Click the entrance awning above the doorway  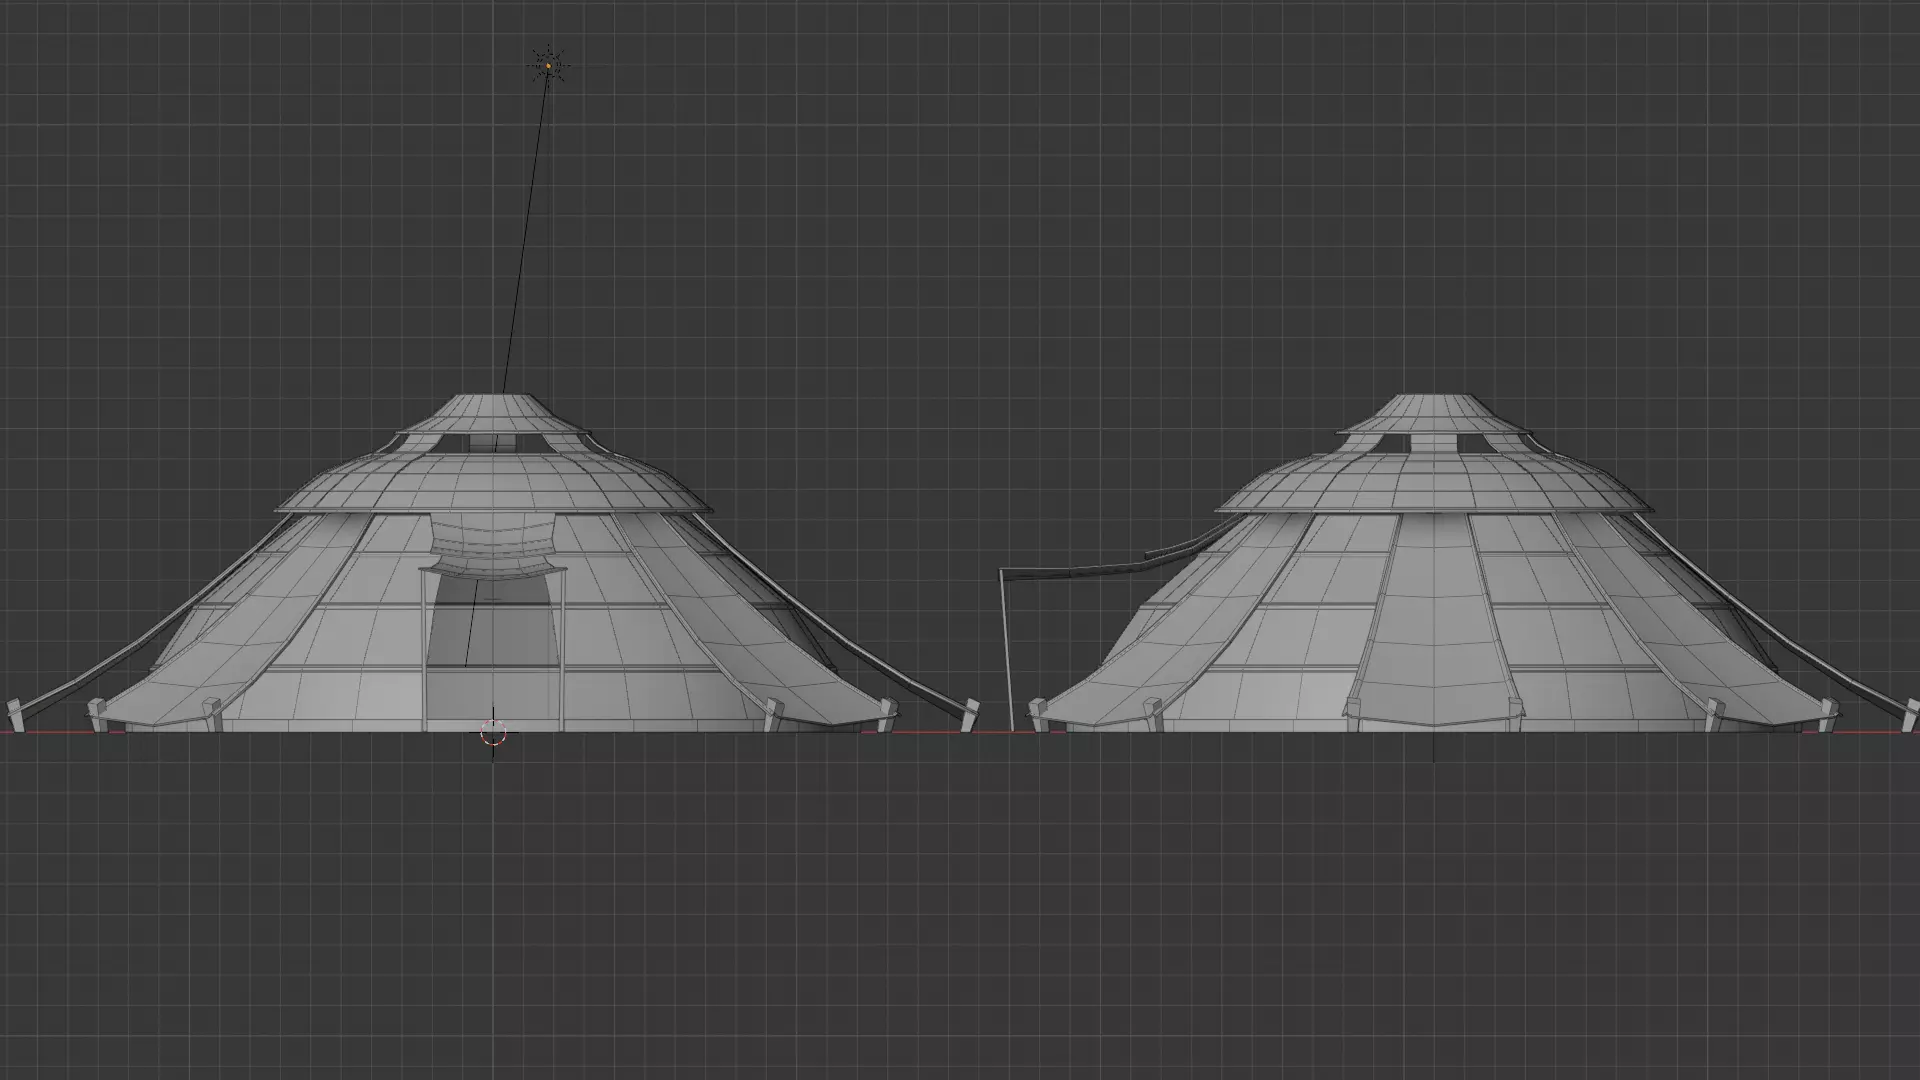[492, 547]
